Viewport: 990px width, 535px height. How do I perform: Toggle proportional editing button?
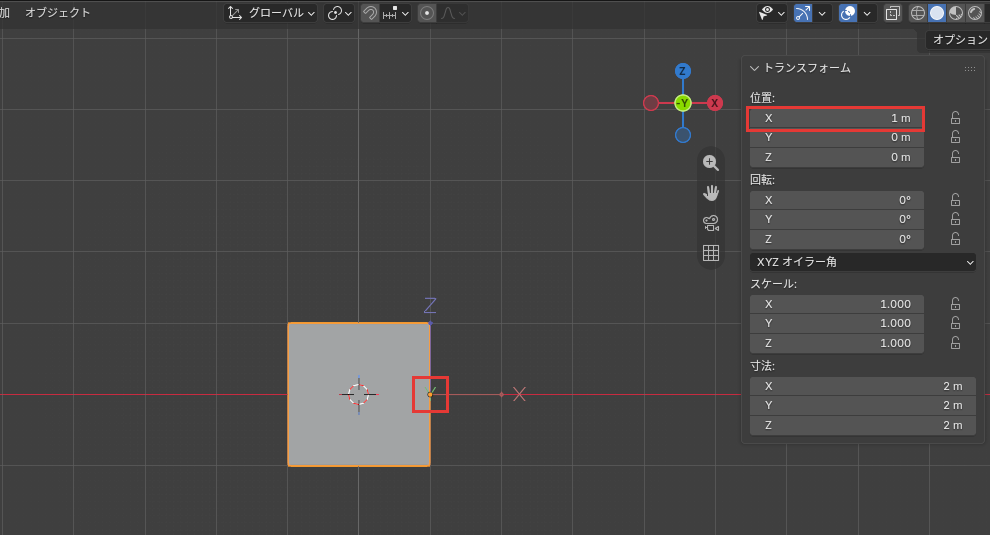(x=427, y=13)
